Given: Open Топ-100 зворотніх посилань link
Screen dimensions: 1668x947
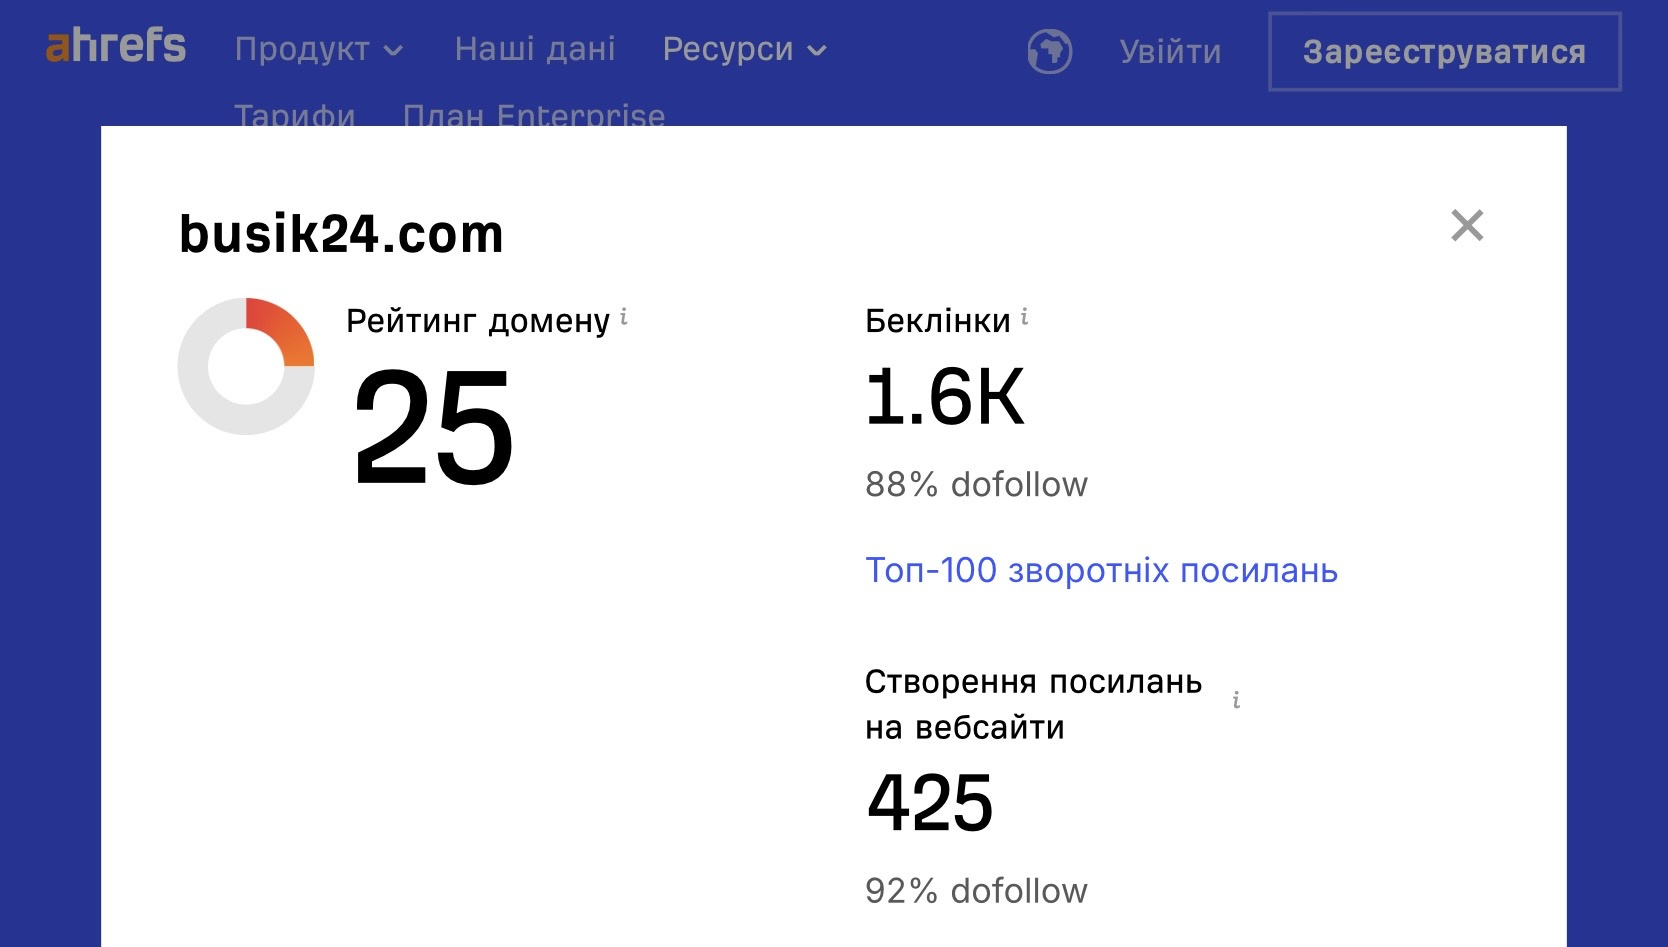Looking at the screenshot, I should pos(1101,570).
